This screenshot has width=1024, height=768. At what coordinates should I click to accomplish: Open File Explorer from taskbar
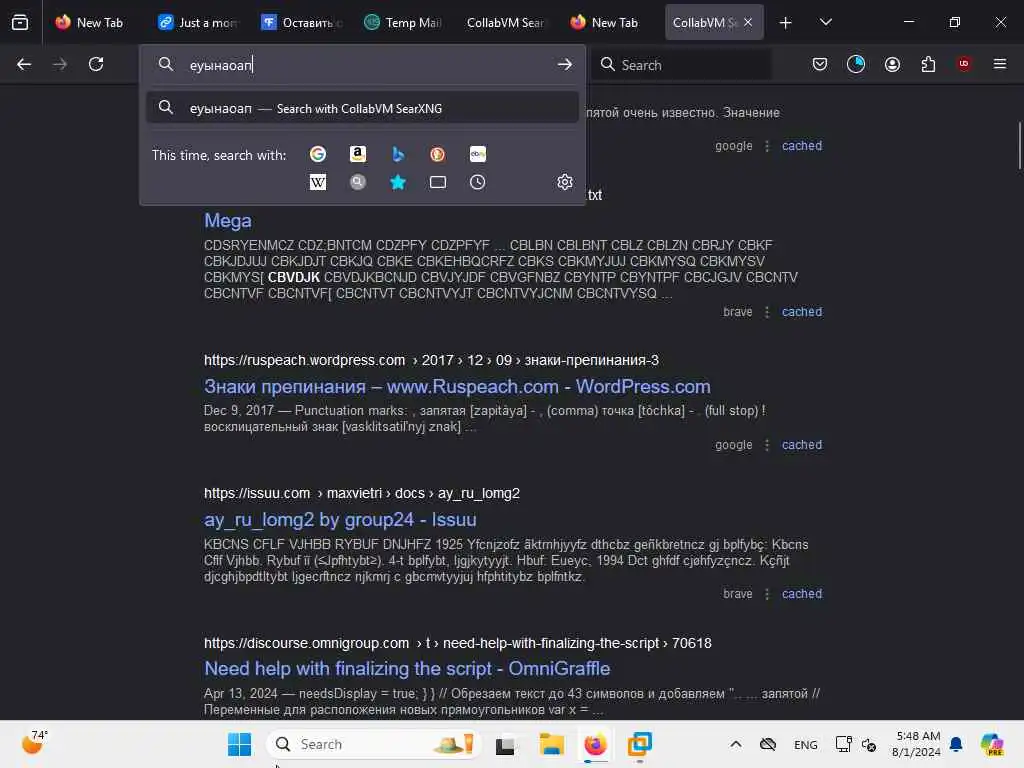coord(552,744)
